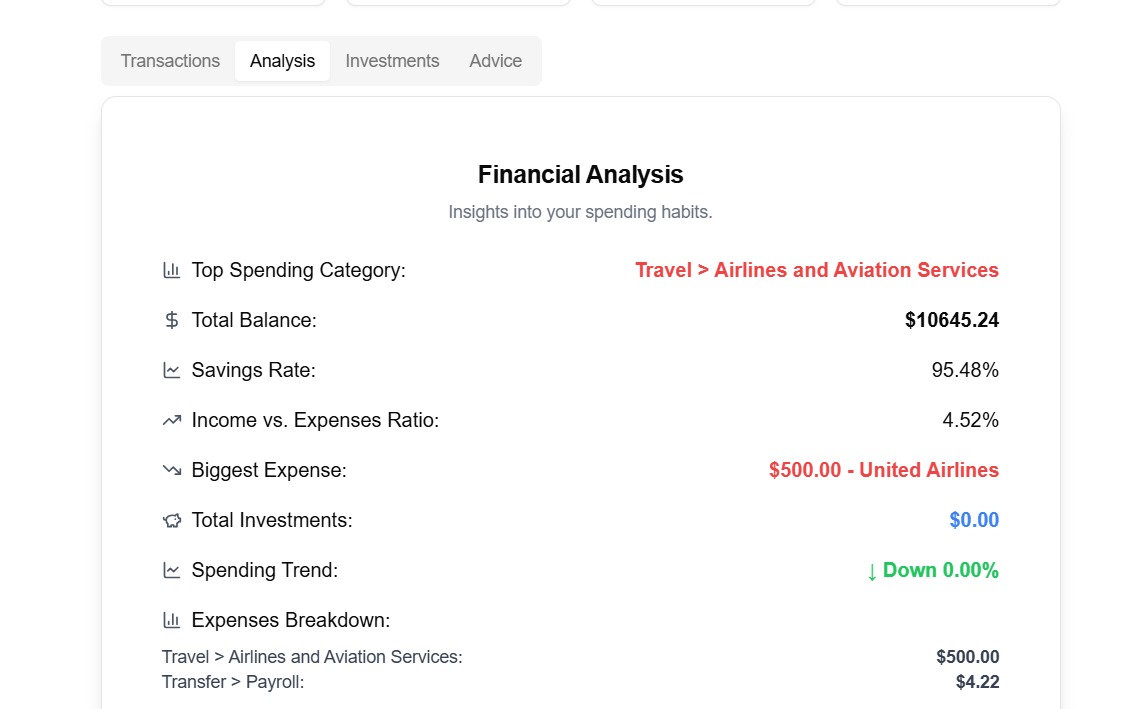Click the bar chart icon beside Expenses Breakdown
1138x709 pixels.
[172, 620]
